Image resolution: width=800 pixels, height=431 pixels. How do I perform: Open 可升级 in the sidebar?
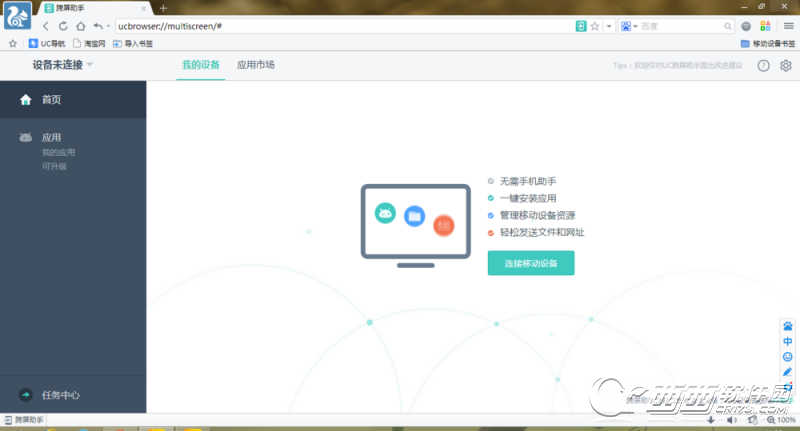click(x=54, y=166)
